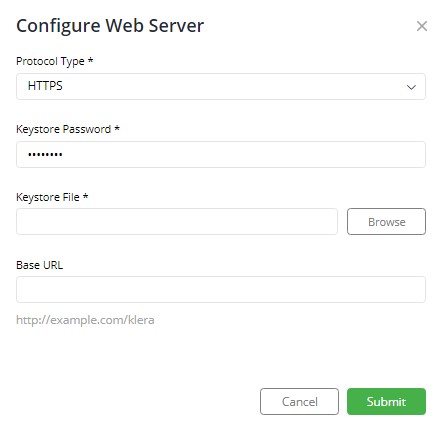Click the chevron arrow beside HTTPS

tap(411, 87)
